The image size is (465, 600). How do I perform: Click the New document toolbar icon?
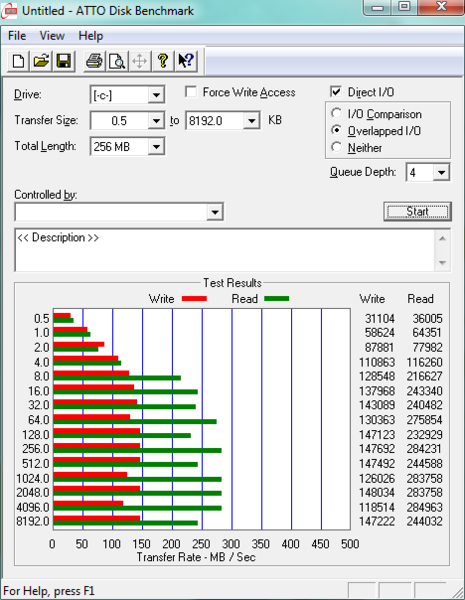coord(18,61)
